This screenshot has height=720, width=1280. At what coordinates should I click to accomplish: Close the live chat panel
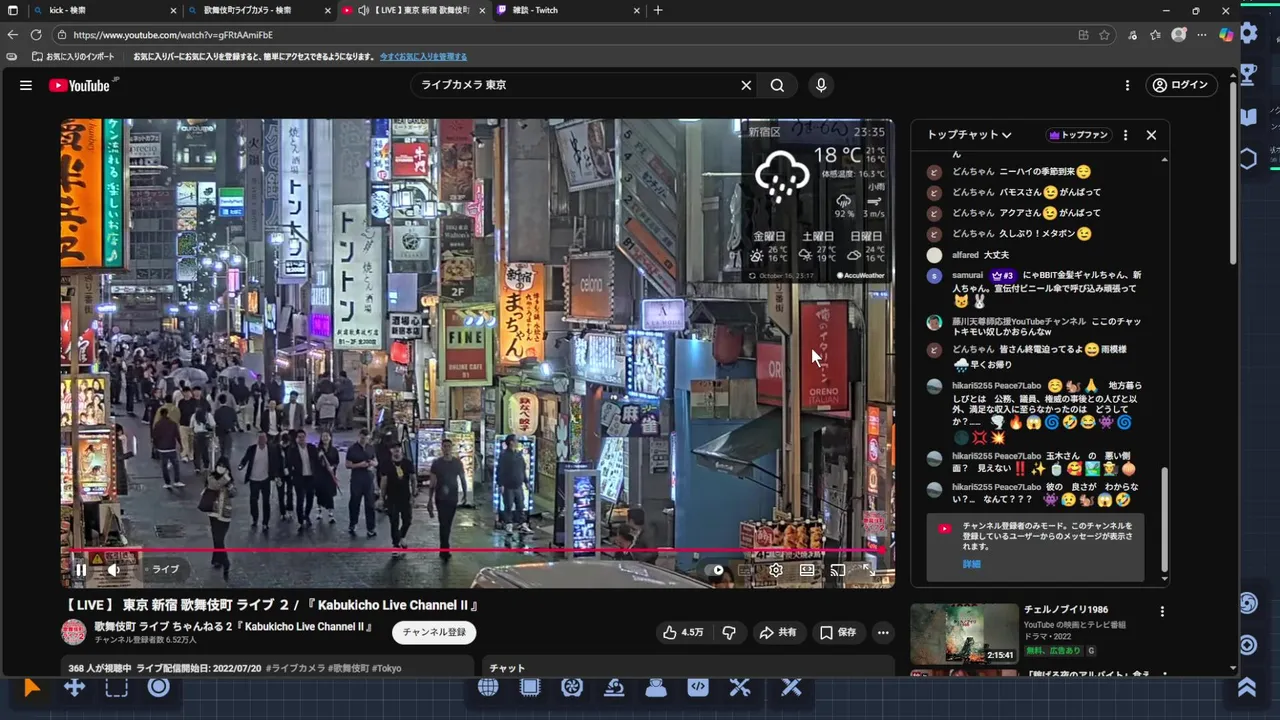pyautogui.click(x=1151, y=135)
